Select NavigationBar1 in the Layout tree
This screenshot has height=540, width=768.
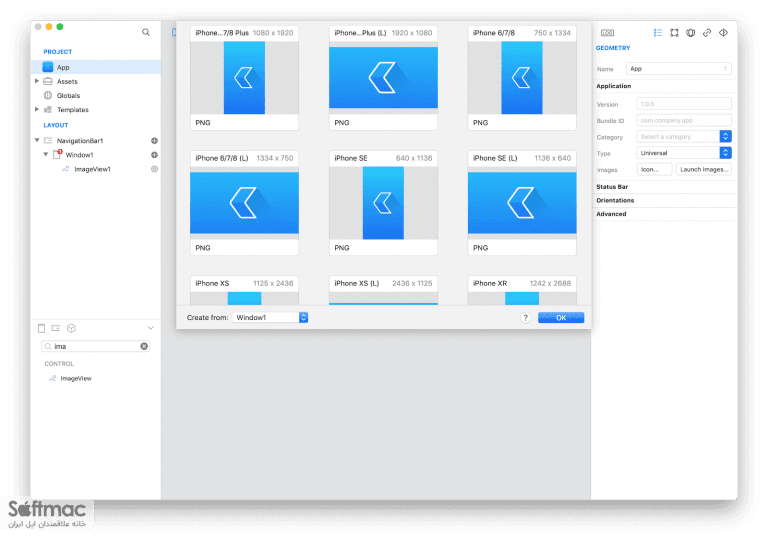[x=80, y=141]
